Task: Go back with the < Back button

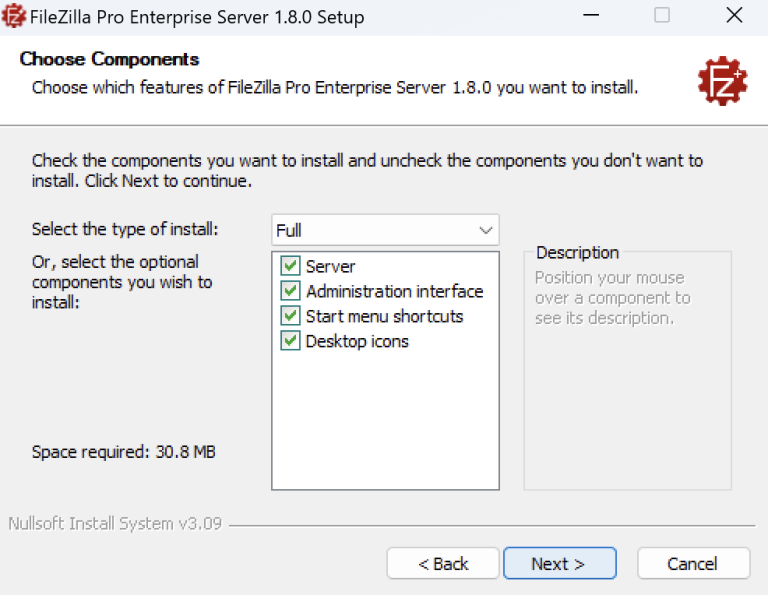Action: 443,564
